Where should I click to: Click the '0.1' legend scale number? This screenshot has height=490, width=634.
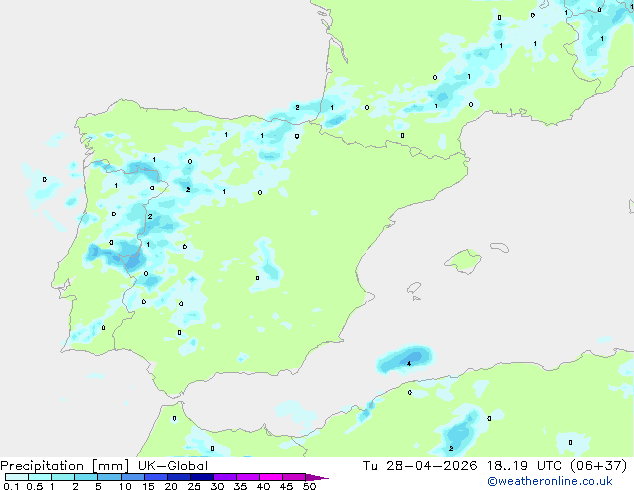[11, 486]
